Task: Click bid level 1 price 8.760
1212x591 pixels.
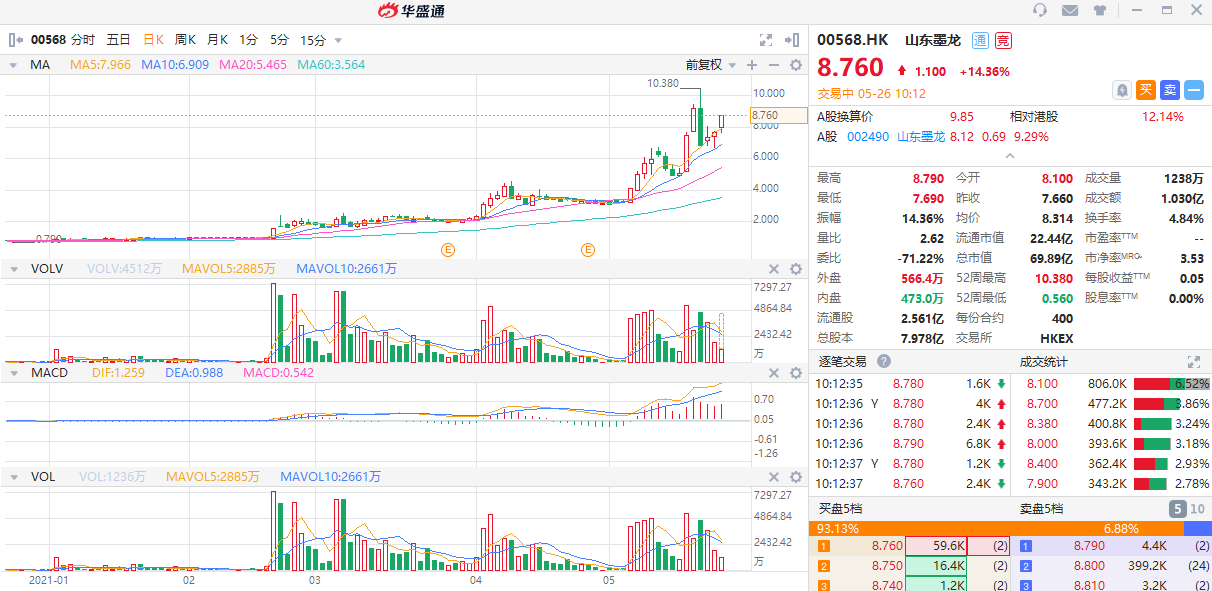Action: (x=887, y=546)
